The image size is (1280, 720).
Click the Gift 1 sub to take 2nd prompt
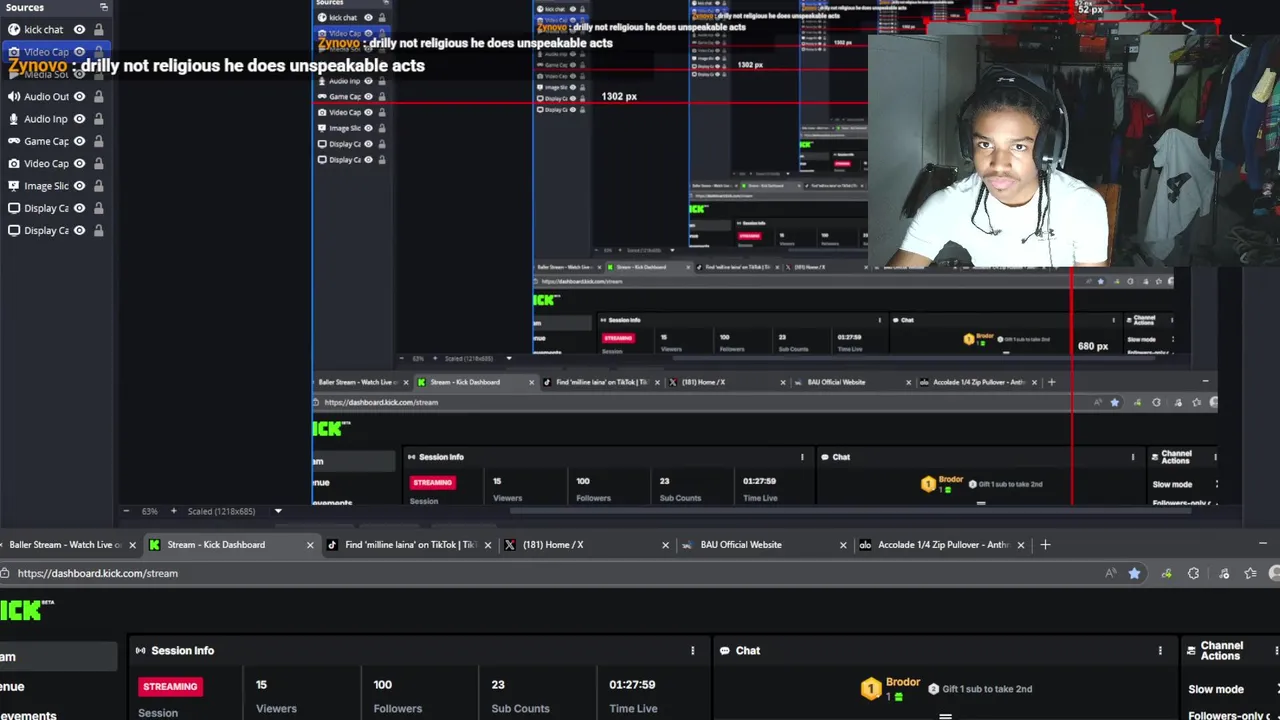point(987,689)
